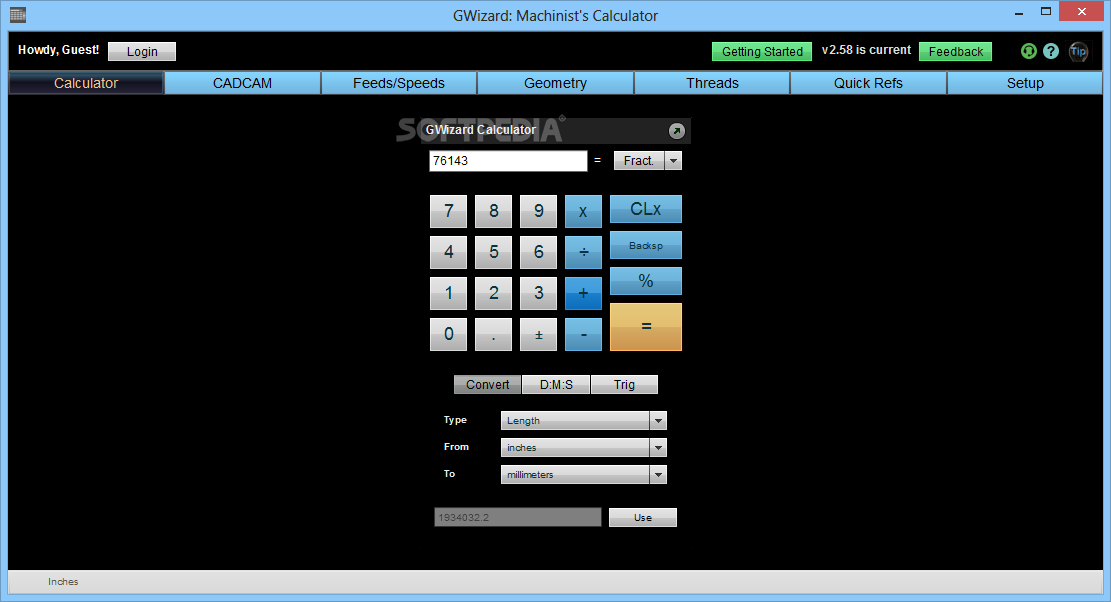
Task: Select the Convert sub-tab
Action: click(487, 385)
